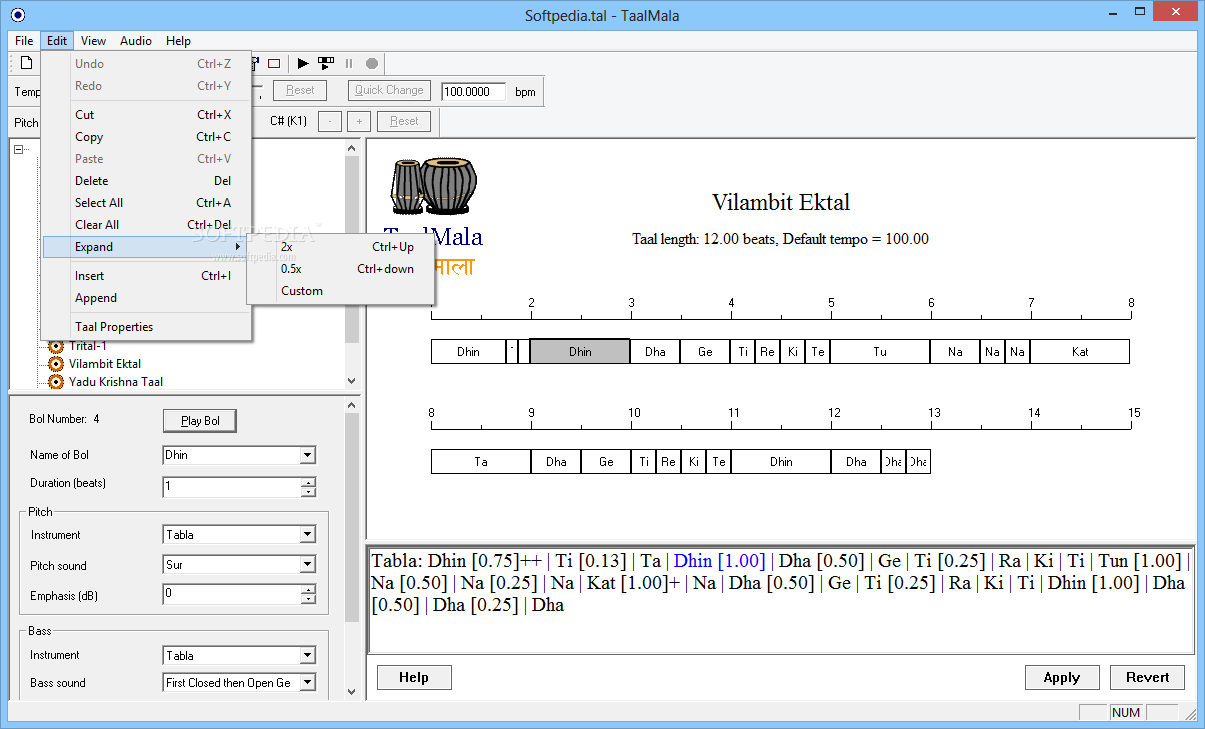Click the red rectangle toolbar icon
Viewport: 1205px width, 729px height.
coord(274,63)
